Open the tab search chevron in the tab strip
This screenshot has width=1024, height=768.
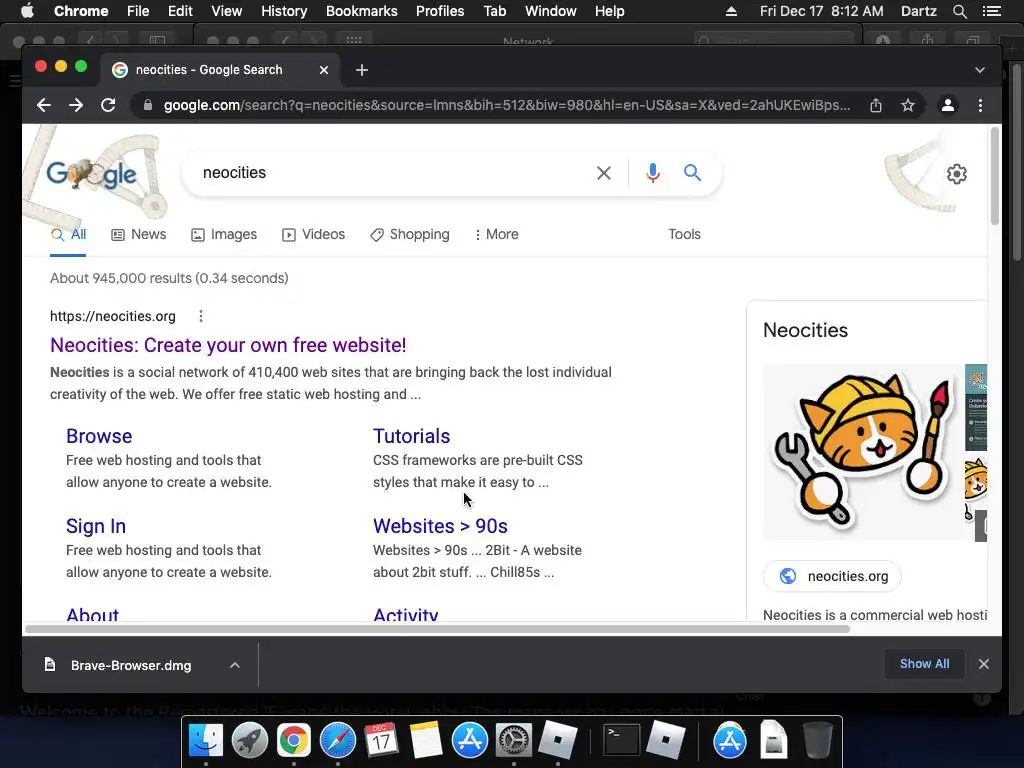click(x=980, y=70)
